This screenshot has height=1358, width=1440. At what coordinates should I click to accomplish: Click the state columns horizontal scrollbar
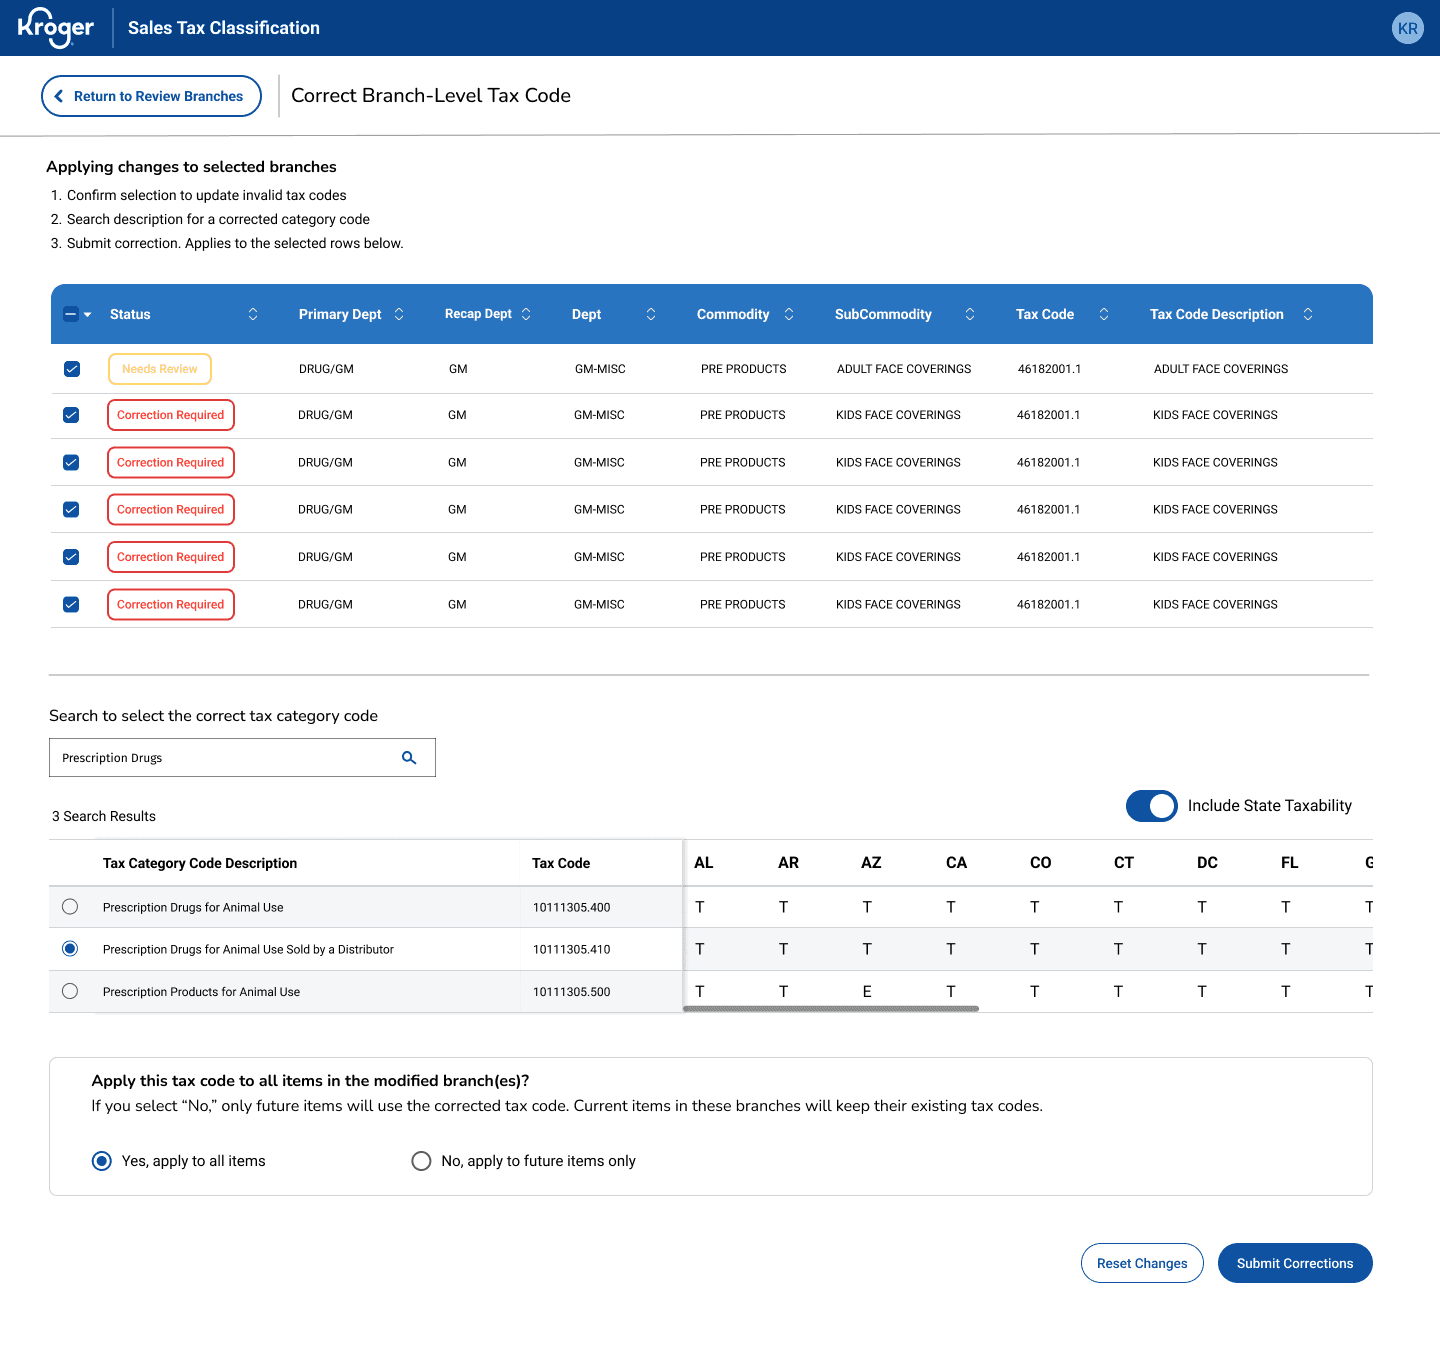click(831, 1009)
